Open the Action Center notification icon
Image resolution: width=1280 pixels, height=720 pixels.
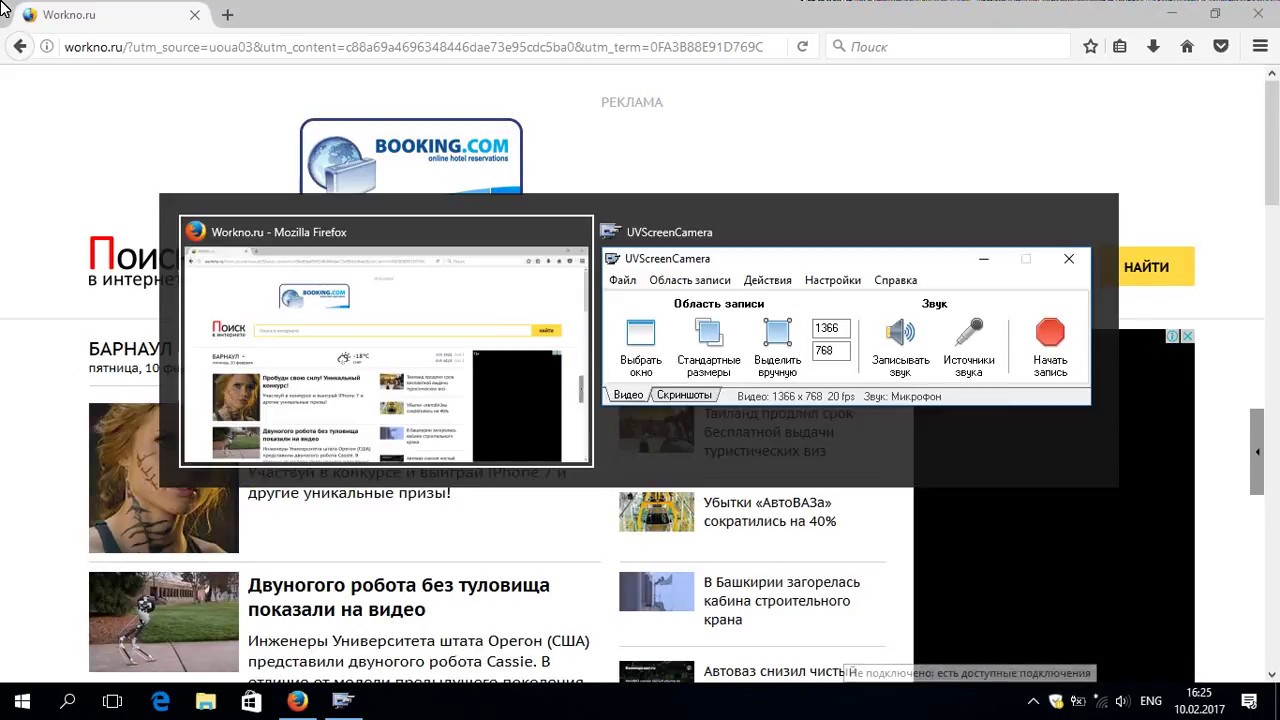pyautogui.click(x=1249, y=701)
